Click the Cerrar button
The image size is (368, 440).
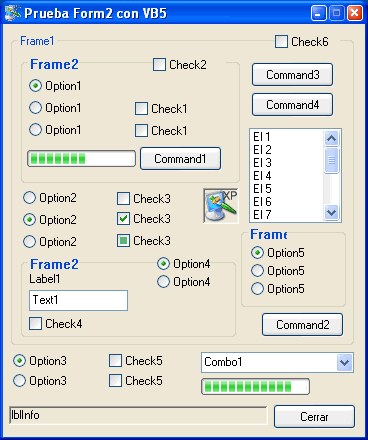(314, 417)
